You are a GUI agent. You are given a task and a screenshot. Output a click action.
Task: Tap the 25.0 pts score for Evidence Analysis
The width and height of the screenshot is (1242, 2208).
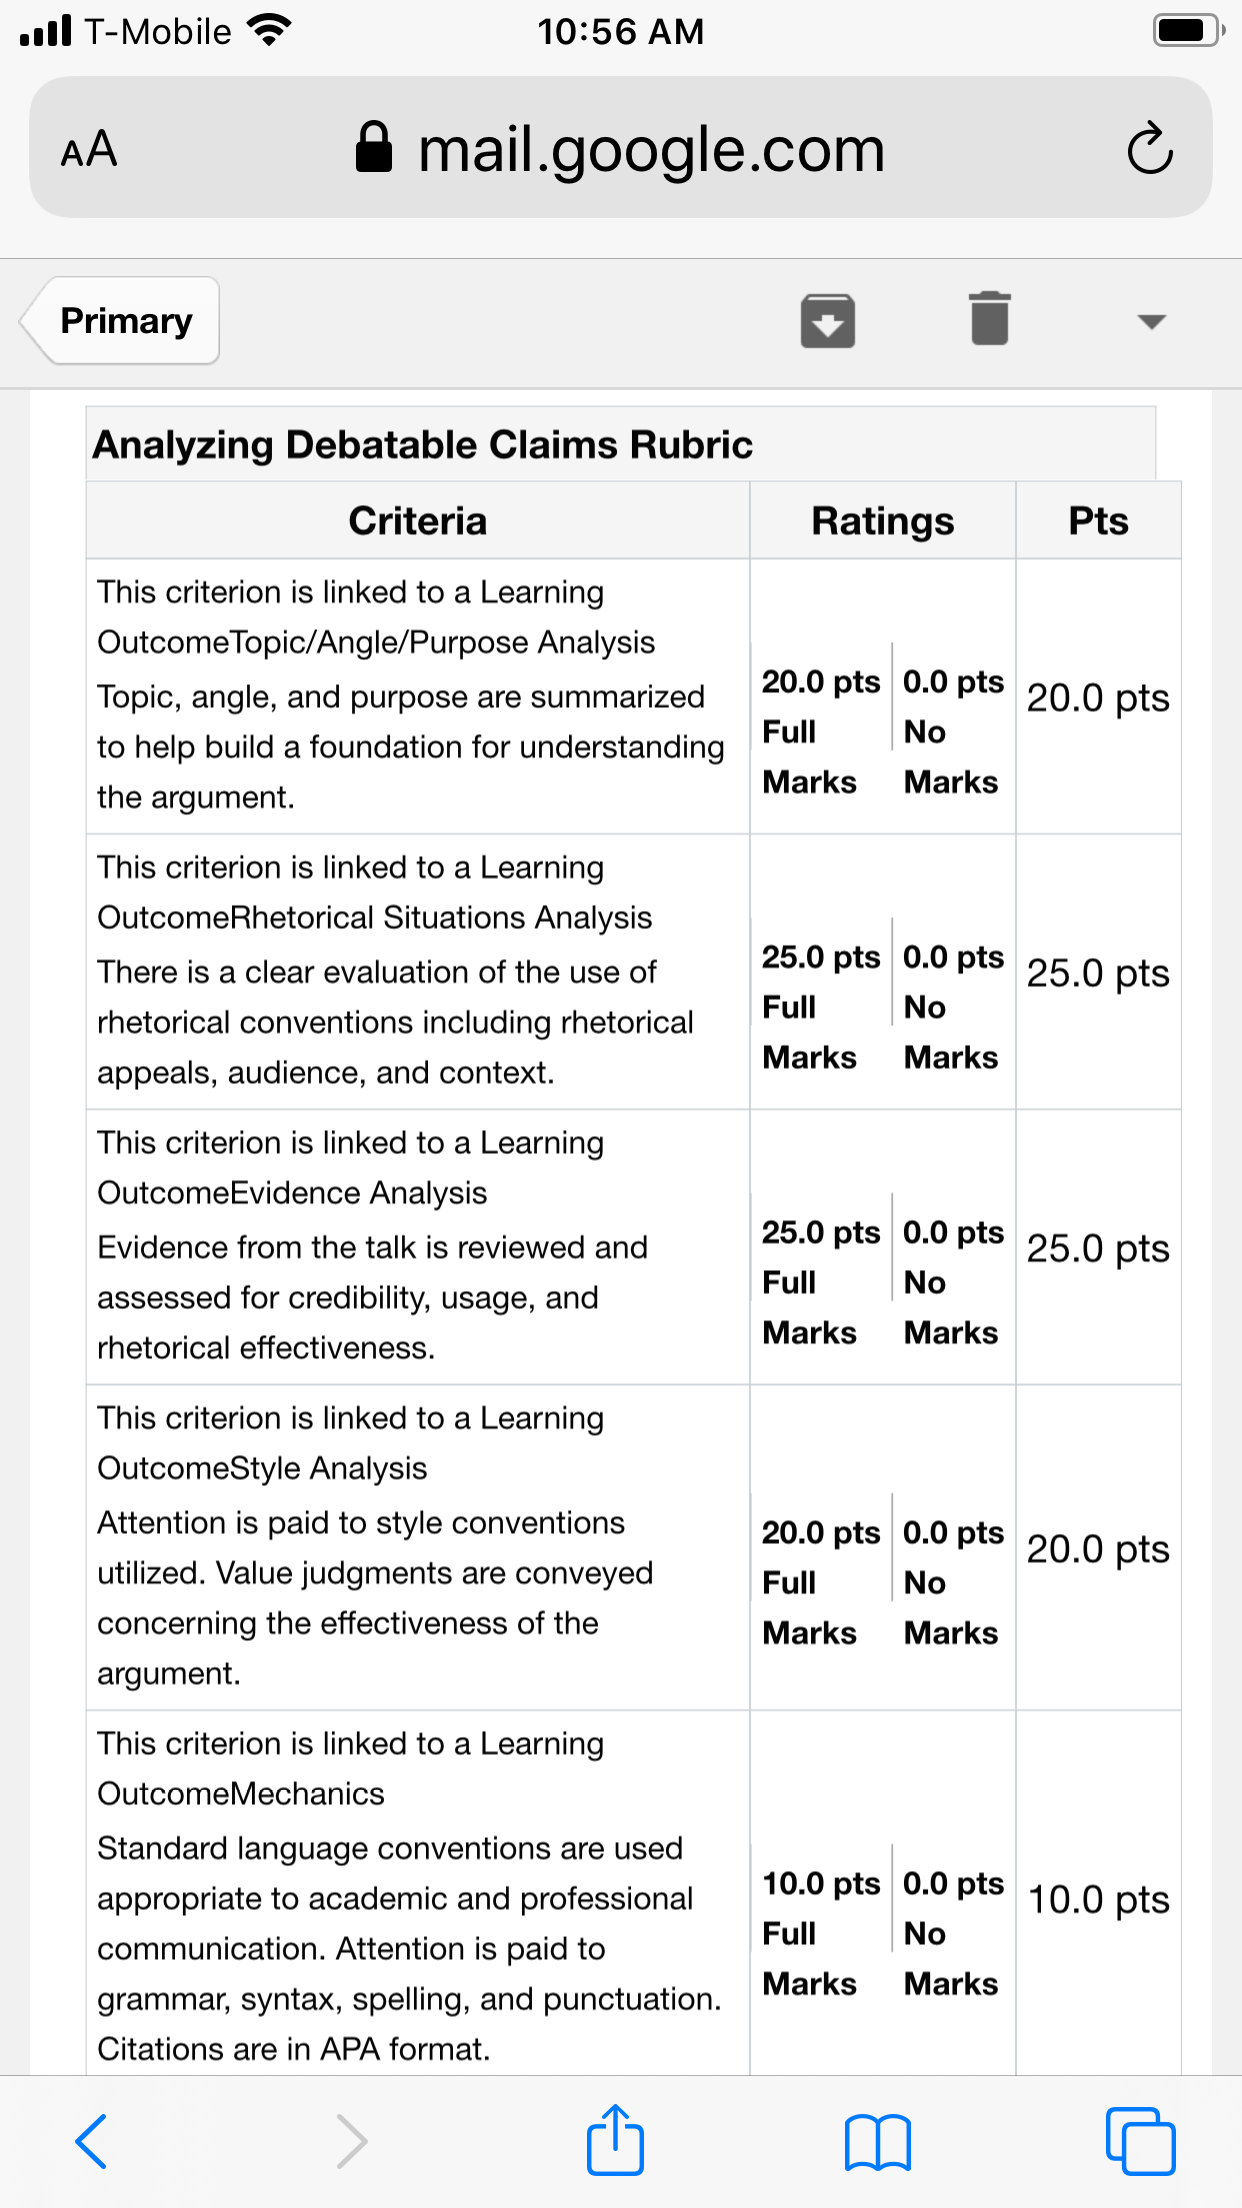[1098, 1248]
